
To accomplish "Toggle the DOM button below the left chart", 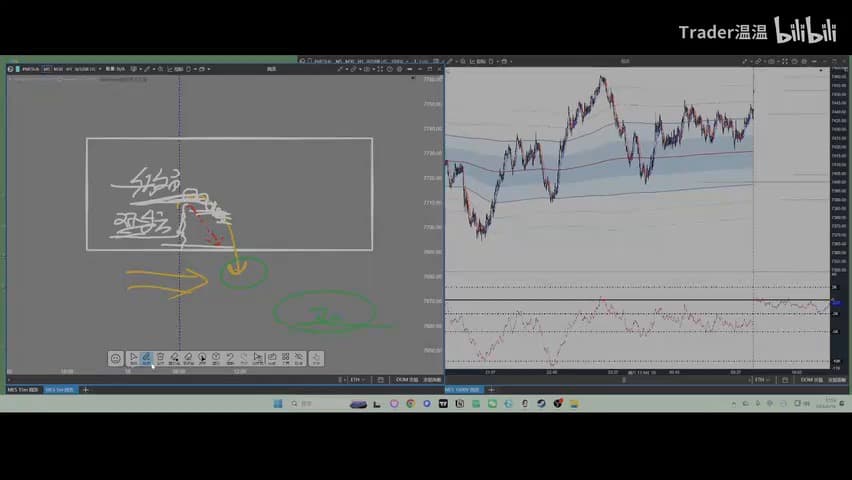I will [x=407, y=379].
